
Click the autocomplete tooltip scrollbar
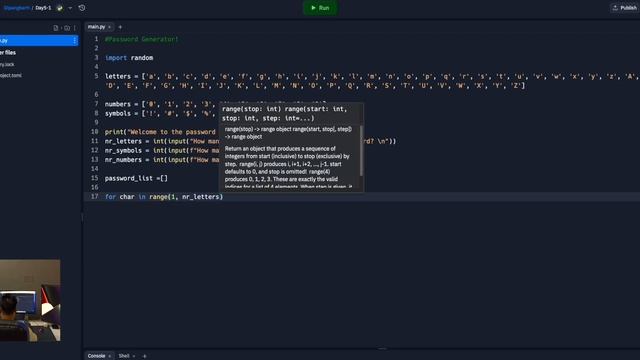point(361,151)
